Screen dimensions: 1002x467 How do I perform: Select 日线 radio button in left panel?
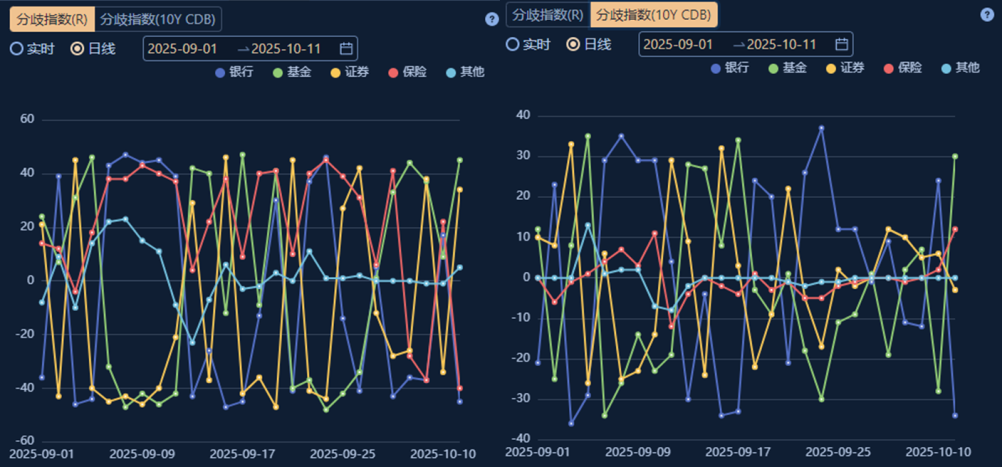(x=77, y=48)
